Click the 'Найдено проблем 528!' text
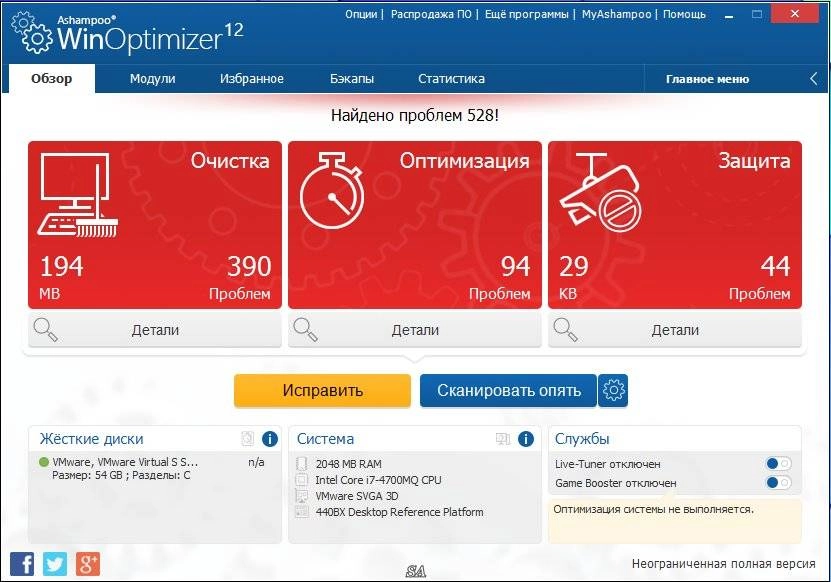The height and width of the screenshot is (582, 831). coord(415,115)
